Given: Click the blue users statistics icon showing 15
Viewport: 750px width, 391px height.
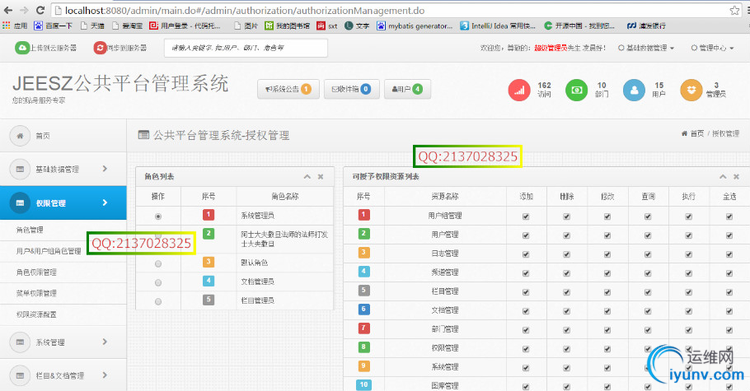Looking at the screenshot, I should coord(634,90).
